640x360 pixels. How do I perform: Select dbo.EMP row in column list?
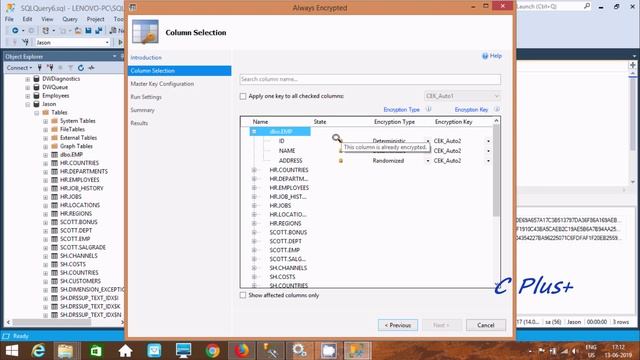[x=280, y=131]
